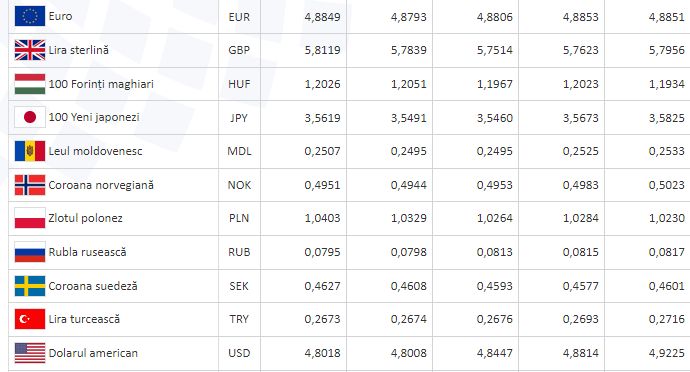Viewport: 690px width, 372px height.
Task: Click the USD currency code cell
Action: (x=239, y=353)
